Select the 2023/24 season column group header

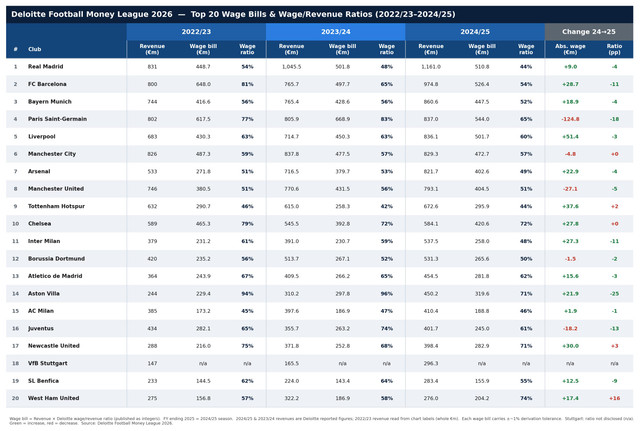[336, 32]
